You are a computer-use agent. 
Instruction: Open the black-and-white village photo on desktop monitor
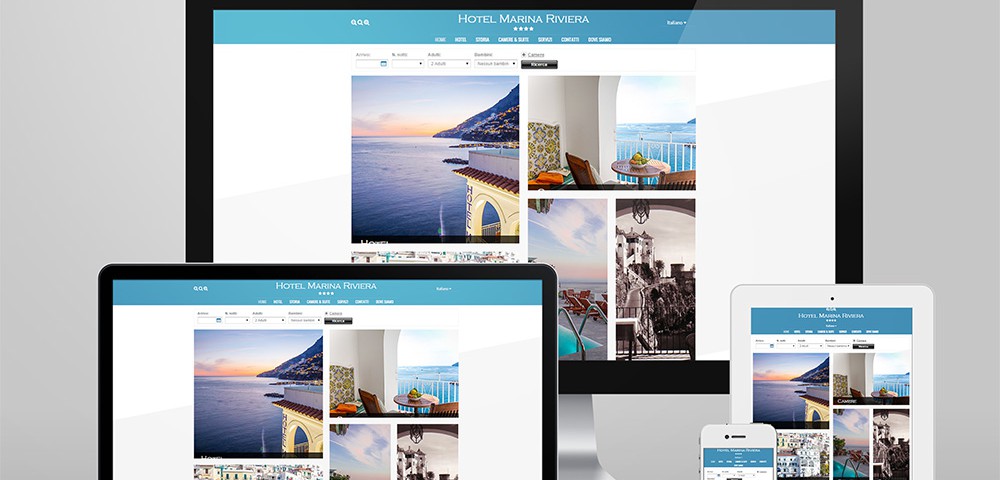click(x=656, y=279)
